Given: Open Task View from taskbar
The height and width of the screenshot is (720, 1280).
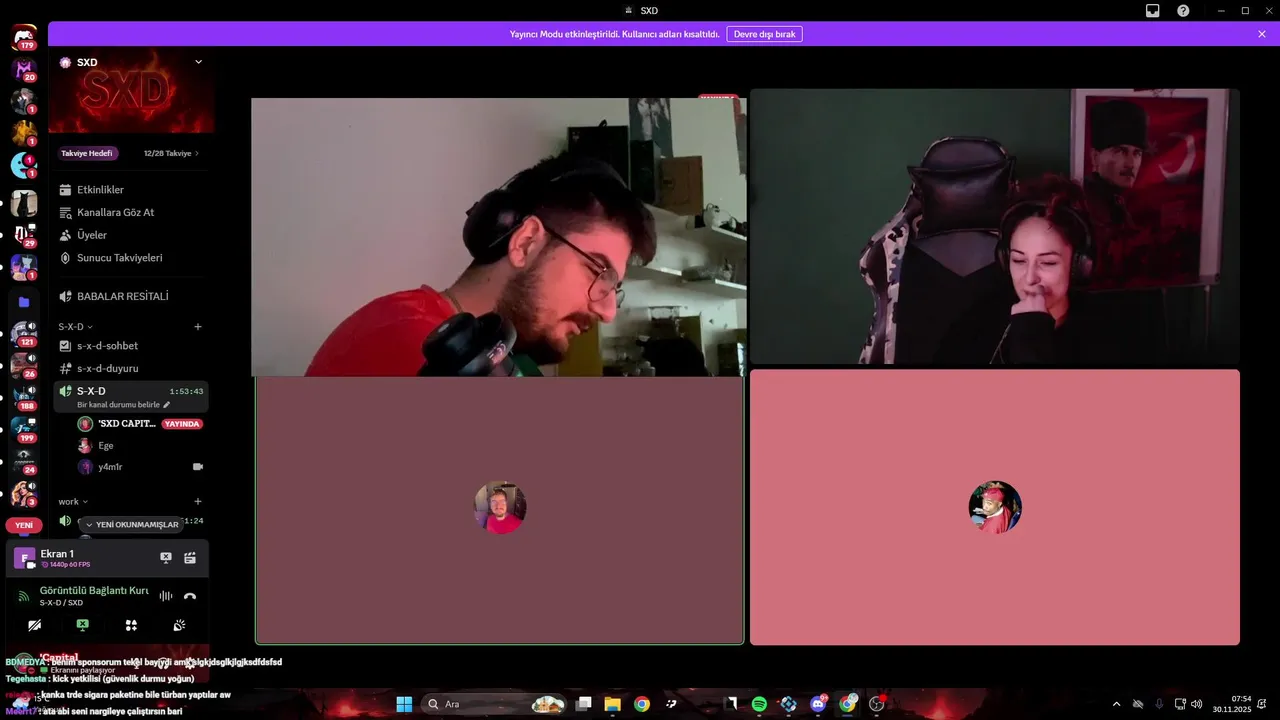Looking at the screenshot, I should (x=583, y=704).
